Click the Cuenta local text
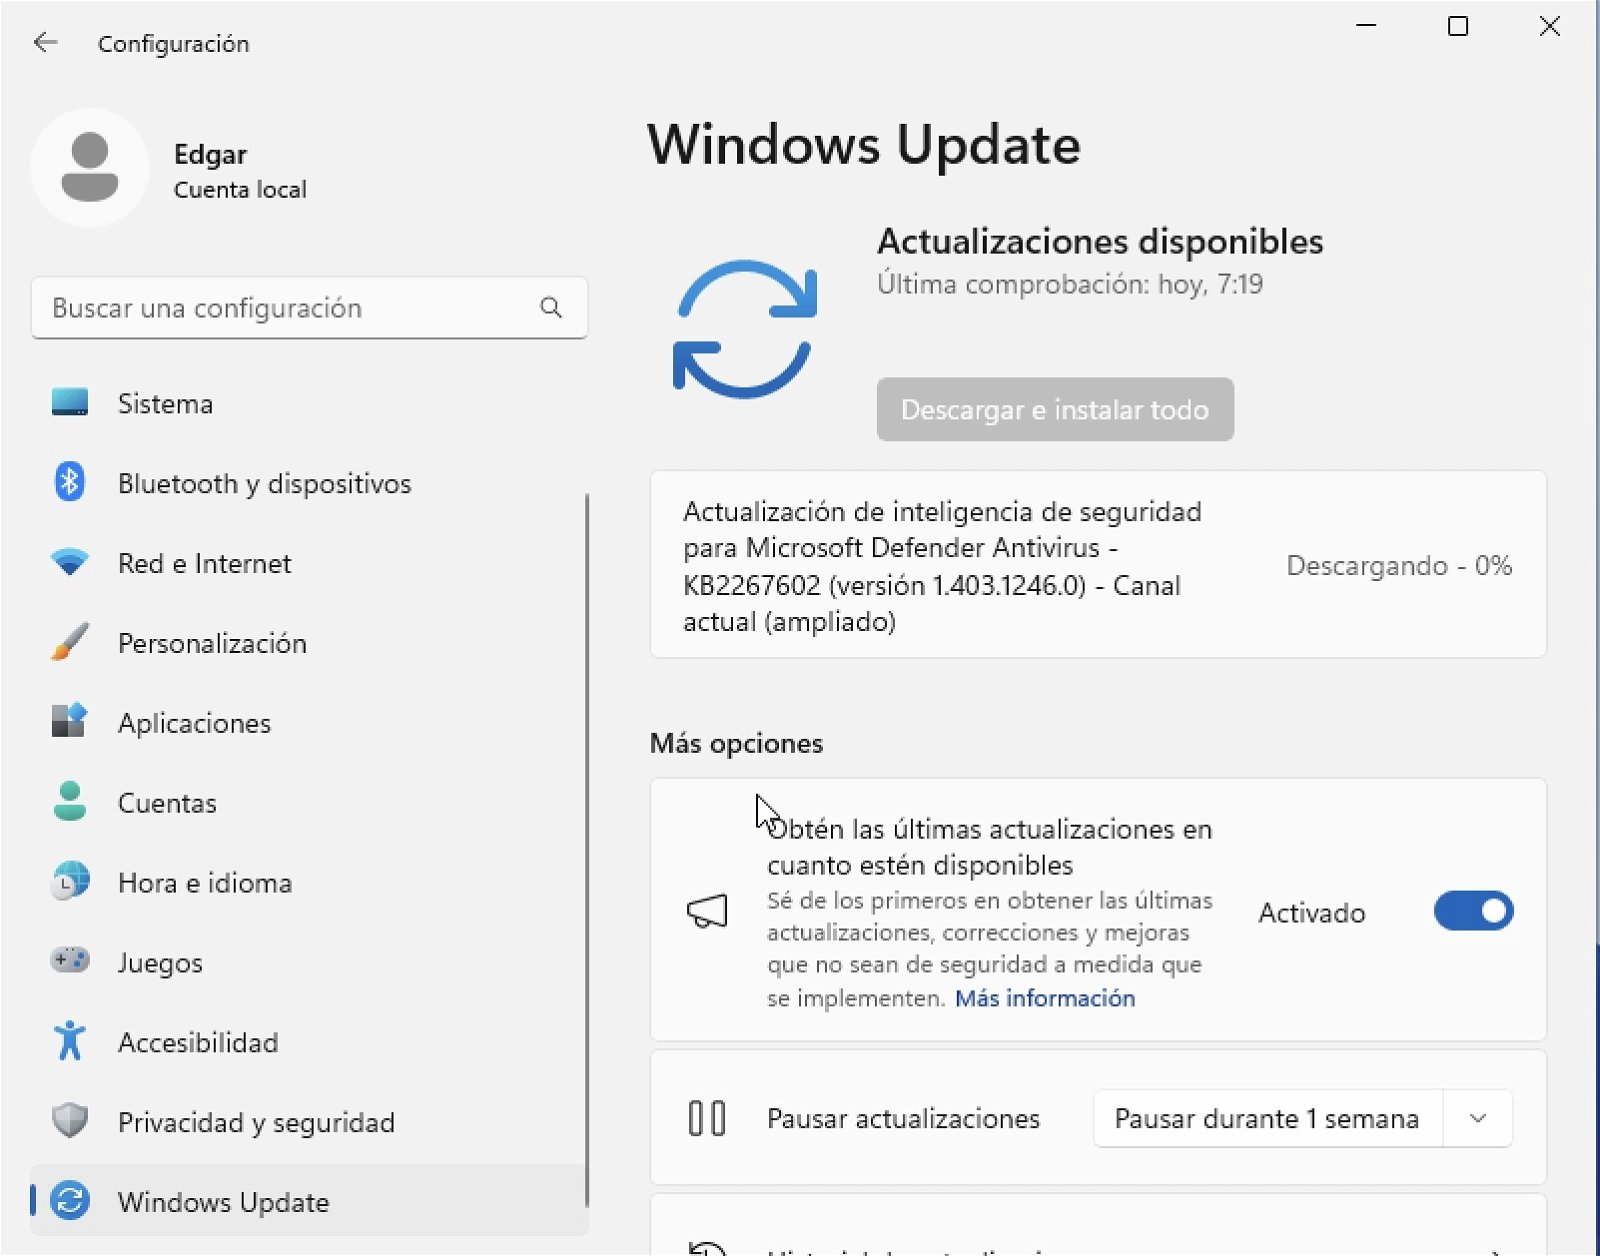1600x1256 pixels. pyautogui.click(x=240, y=189)
